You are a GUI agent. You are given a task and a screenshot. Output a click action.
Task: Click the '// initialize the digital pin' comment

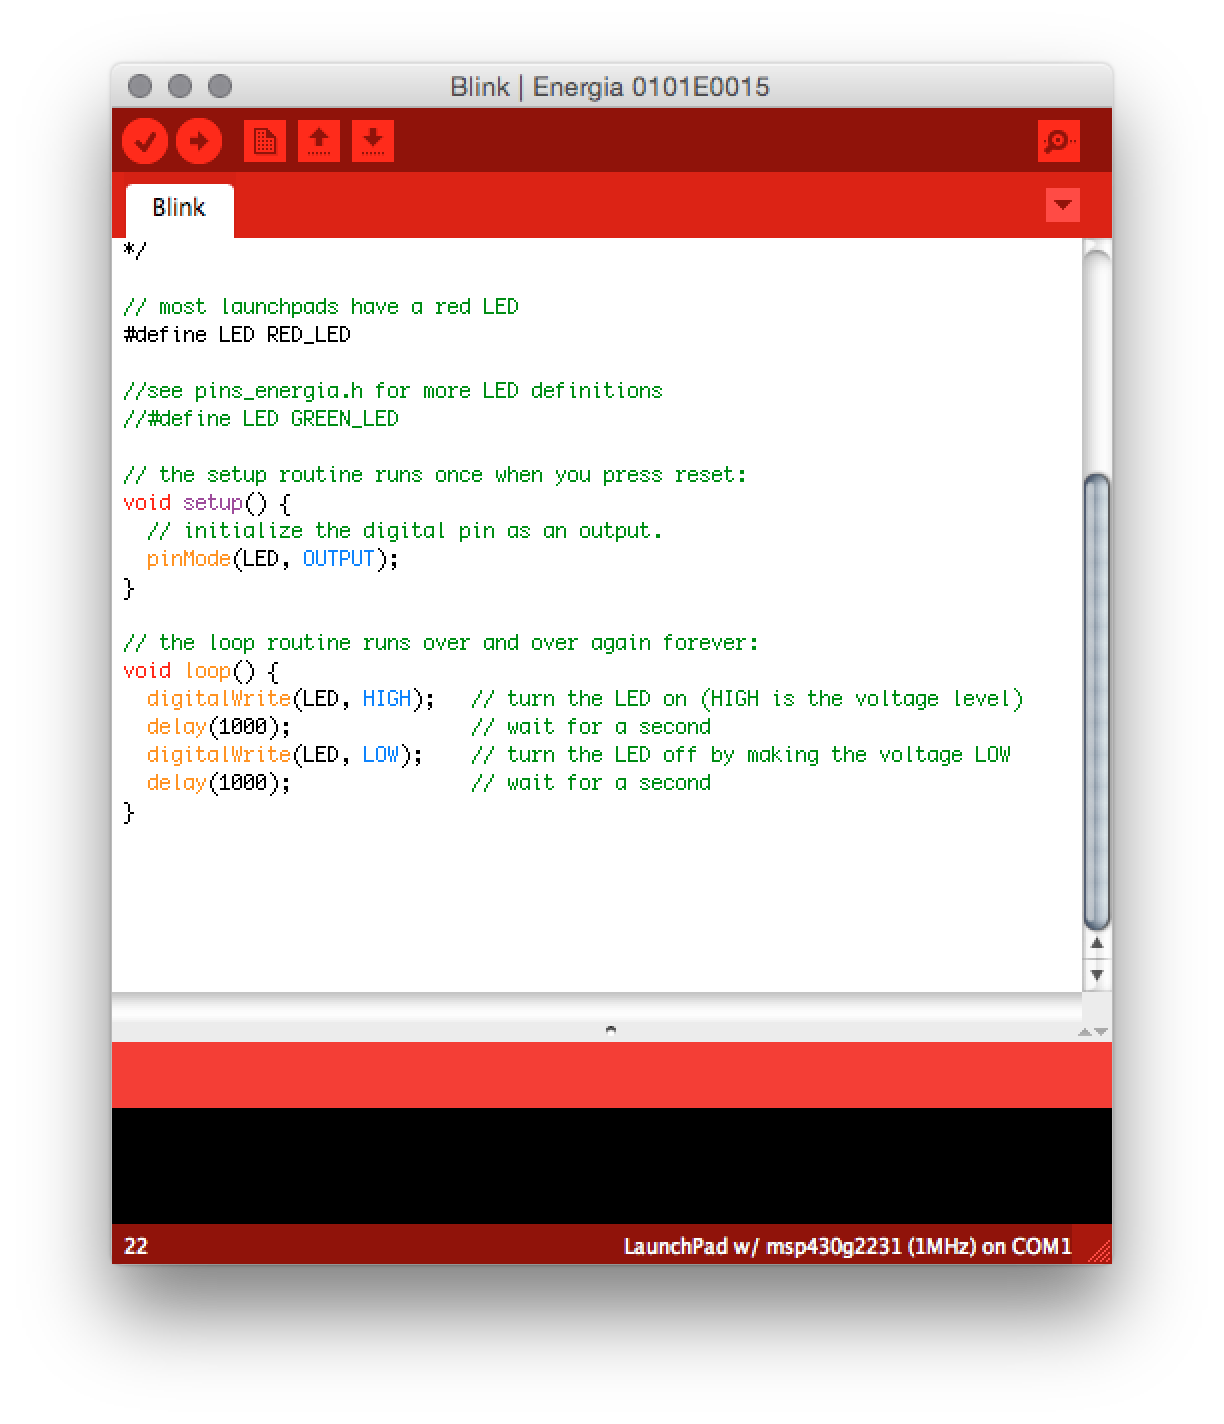tap(405, 530)
